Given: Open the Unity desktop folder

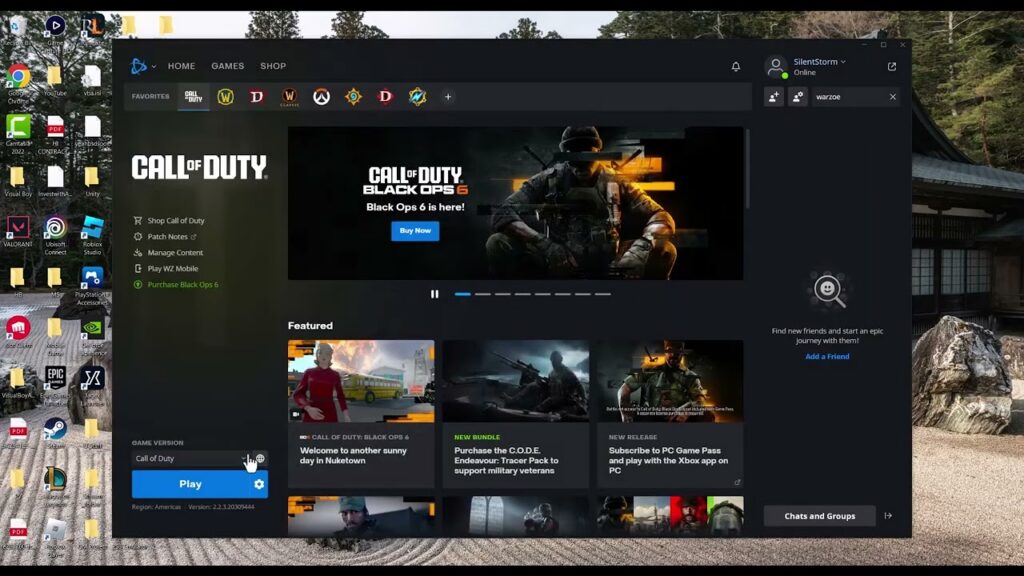Looking at the screenshot, I should (92, 182).
